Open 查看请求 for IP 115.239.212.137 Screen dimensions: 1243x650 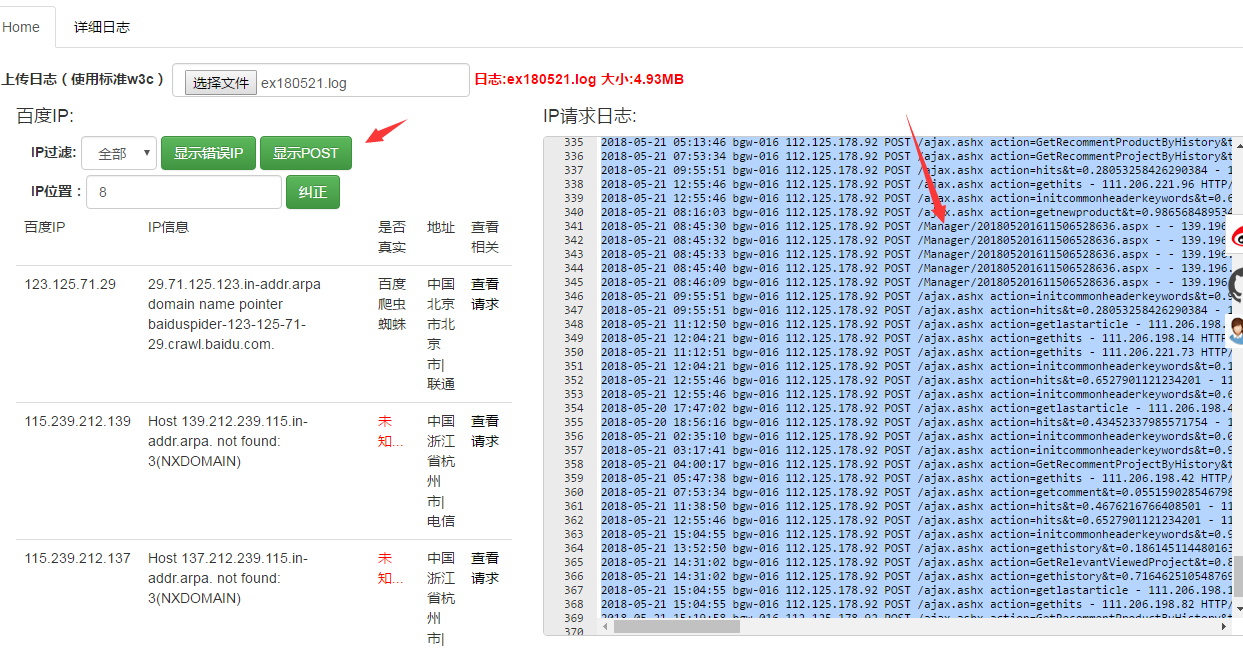[x=485, y=568]
